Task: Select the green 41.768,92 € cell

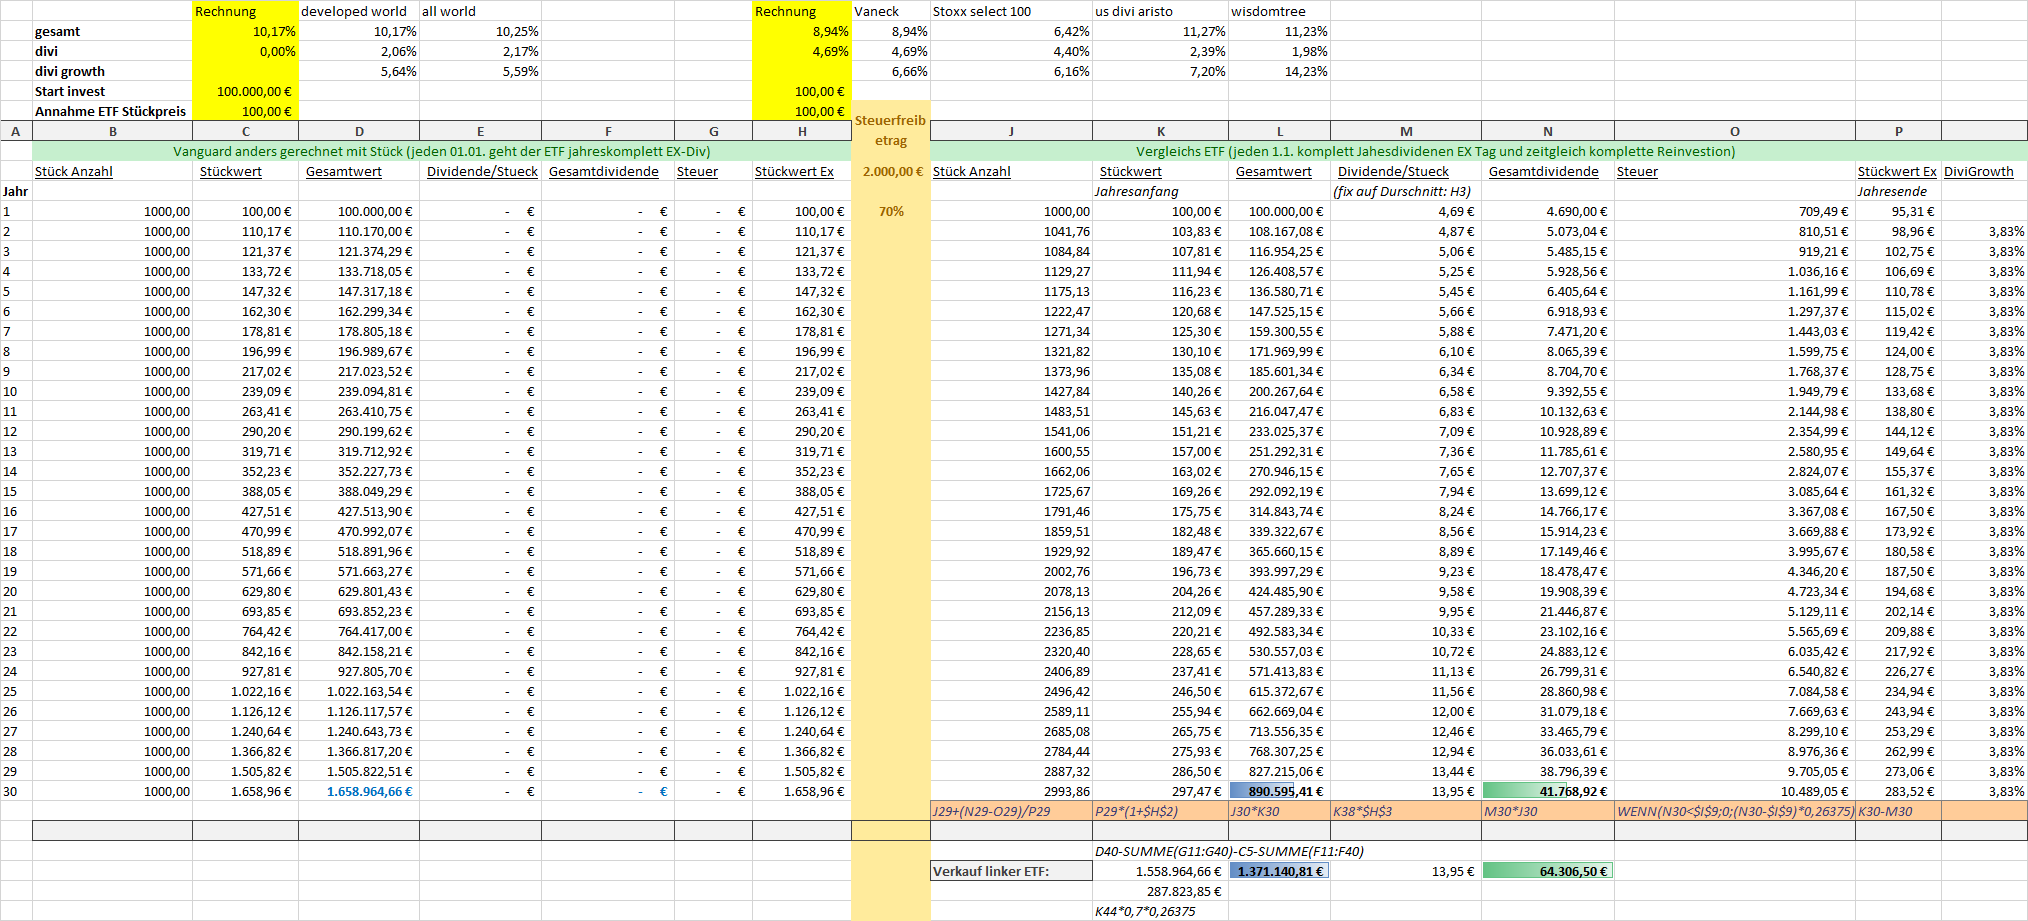Action: pyautogui.click(x=1547, y=791)
